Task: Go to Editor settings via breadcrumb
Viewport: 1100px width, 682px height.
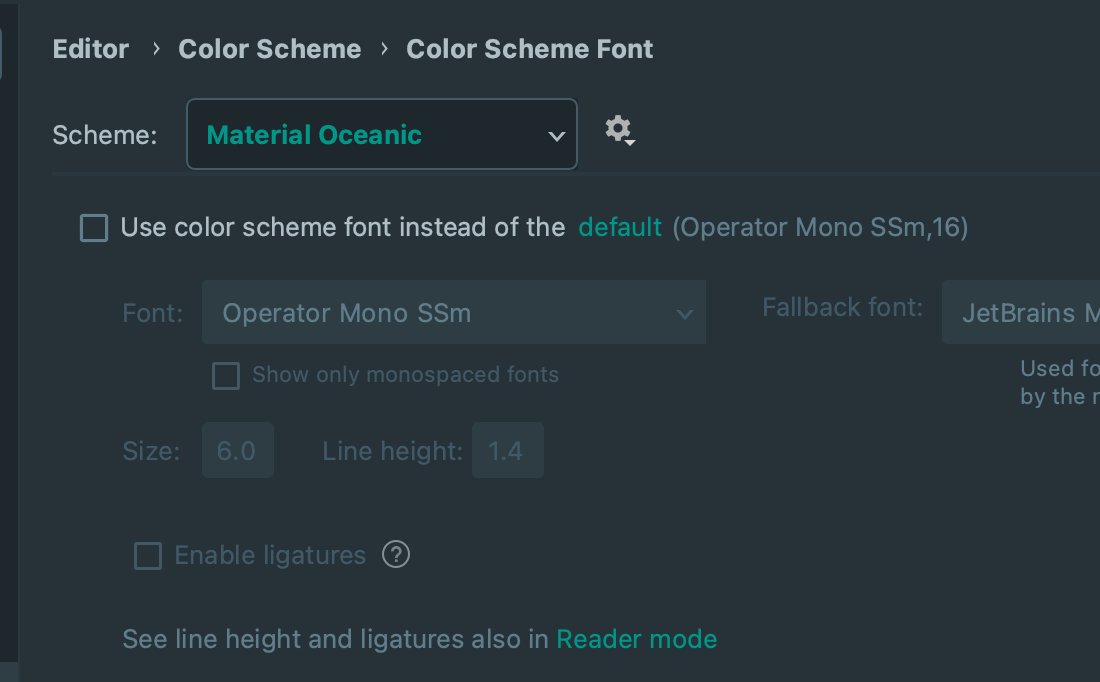Action: pos(90,48)
